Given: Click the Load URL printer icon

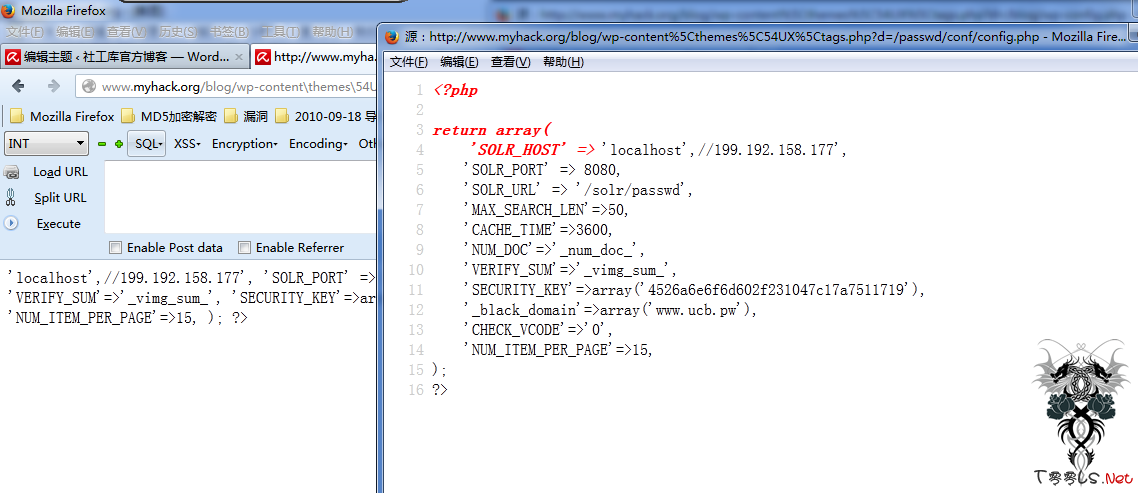Looking at the screenshot, I should (x=11, y=172).
